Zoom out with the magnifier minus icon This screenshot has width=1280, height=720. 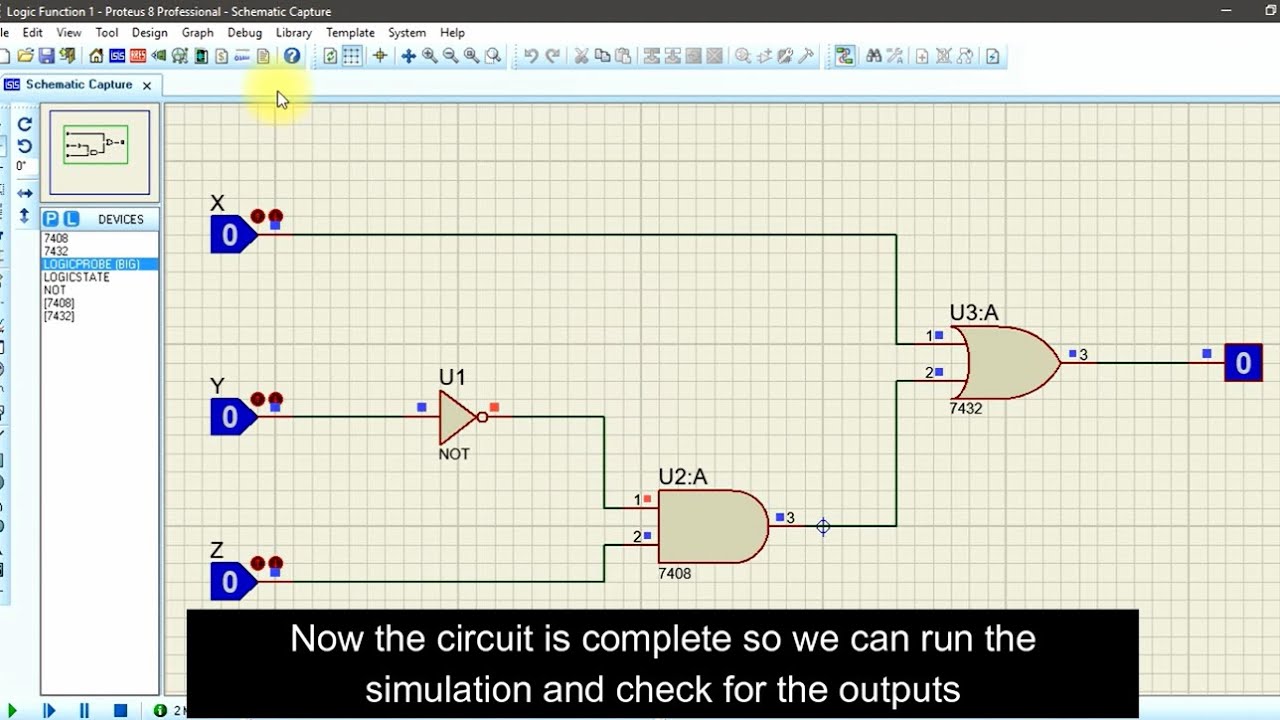pyautogui.click(x=450, y=56)
